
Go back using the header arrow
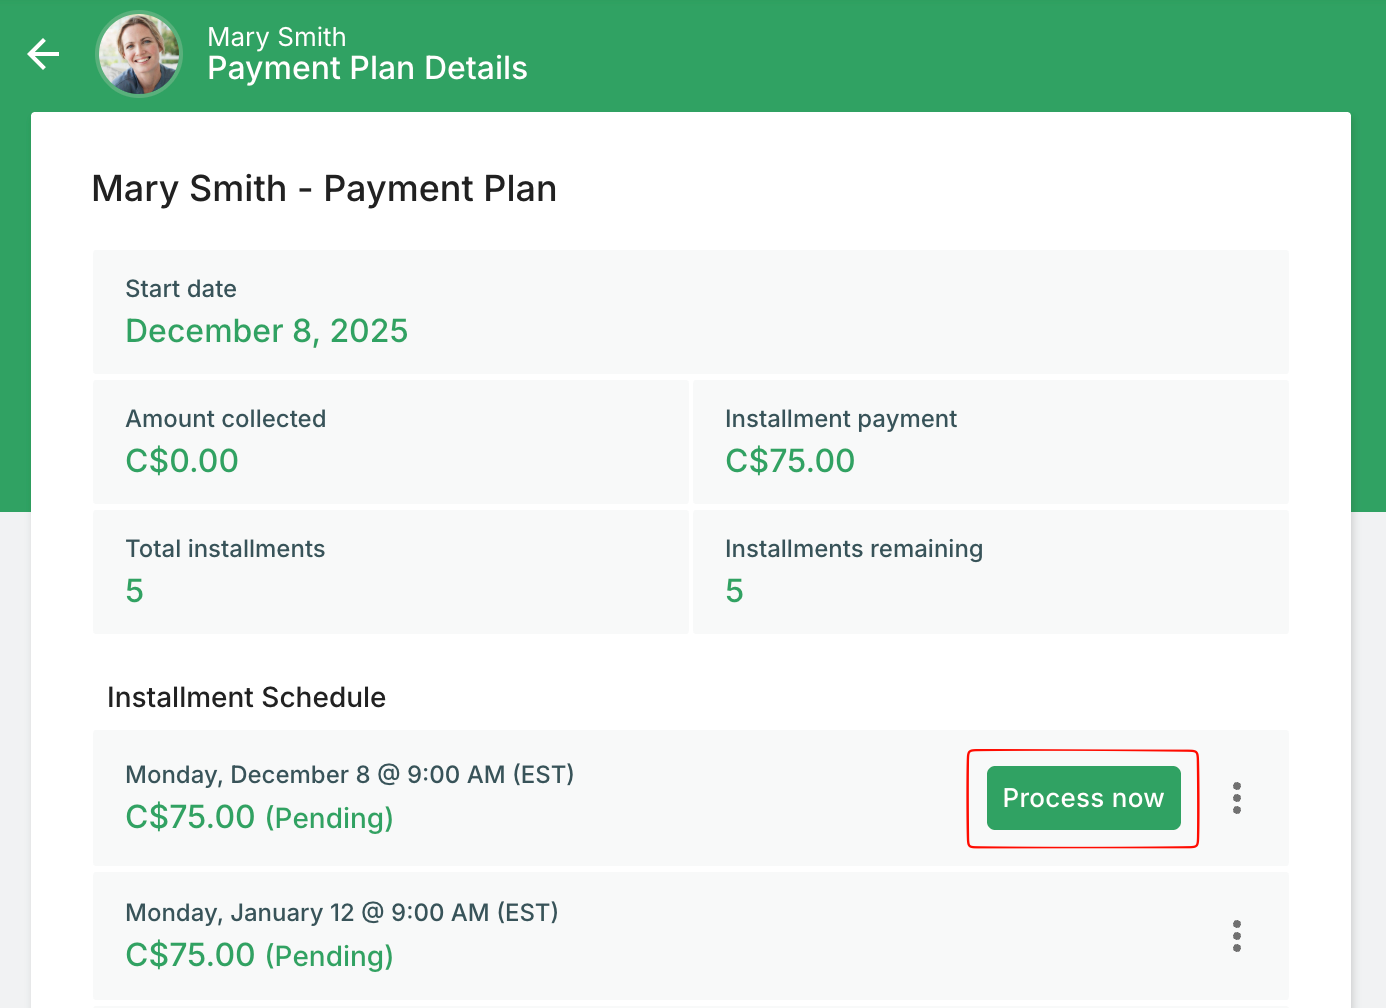click(43, 54)
